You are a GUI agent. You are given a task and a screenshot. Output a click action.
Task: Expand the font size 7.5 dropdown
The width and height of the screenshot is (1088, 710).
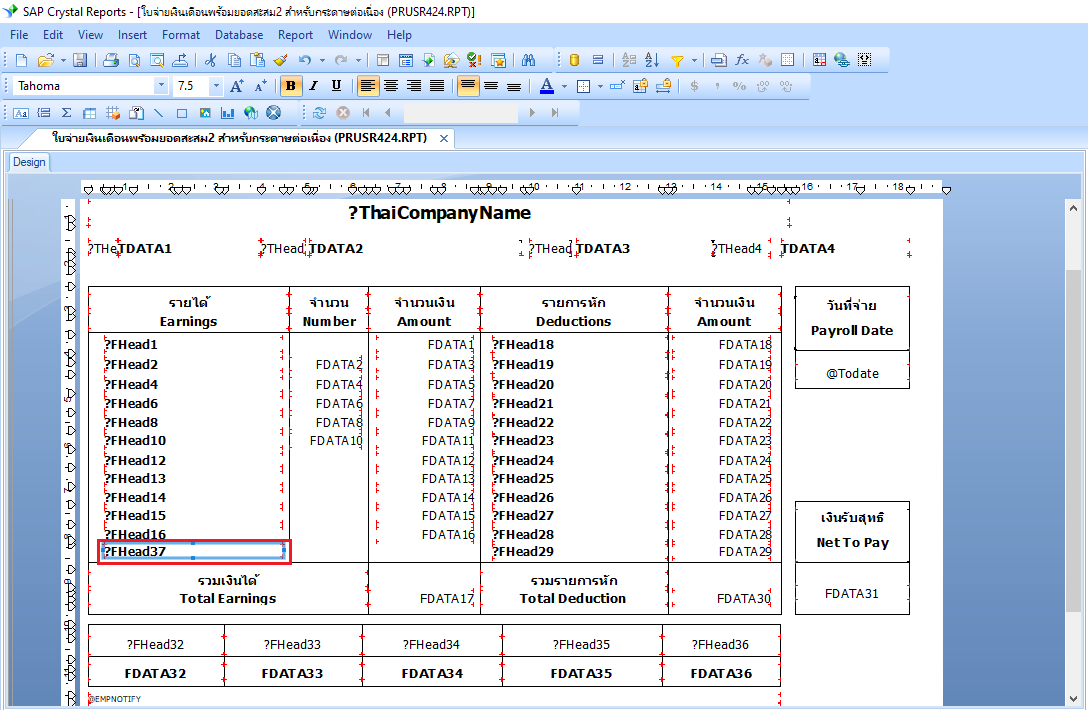[215, 86]
